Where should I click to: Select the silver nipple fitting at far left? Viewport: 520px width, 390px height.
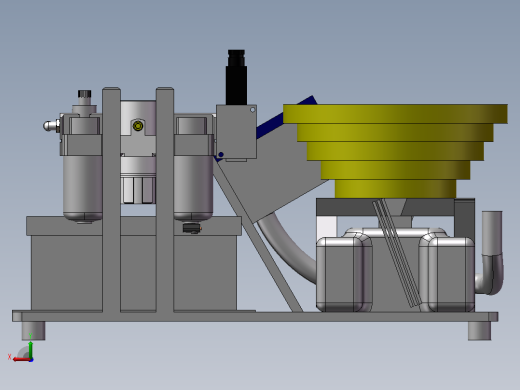(x=52, y=126)
